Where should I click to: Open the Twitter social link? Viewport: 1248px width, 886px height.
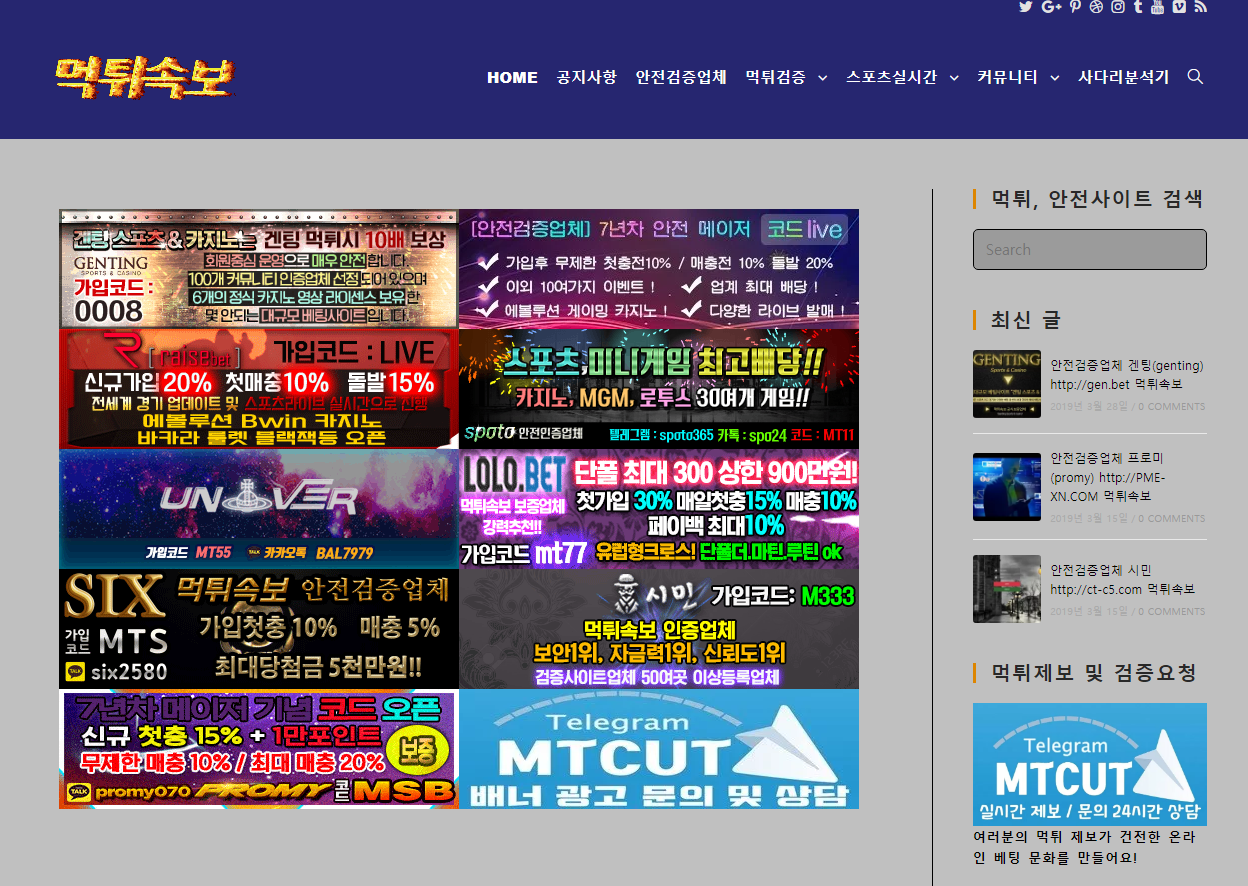point(1025,7)
